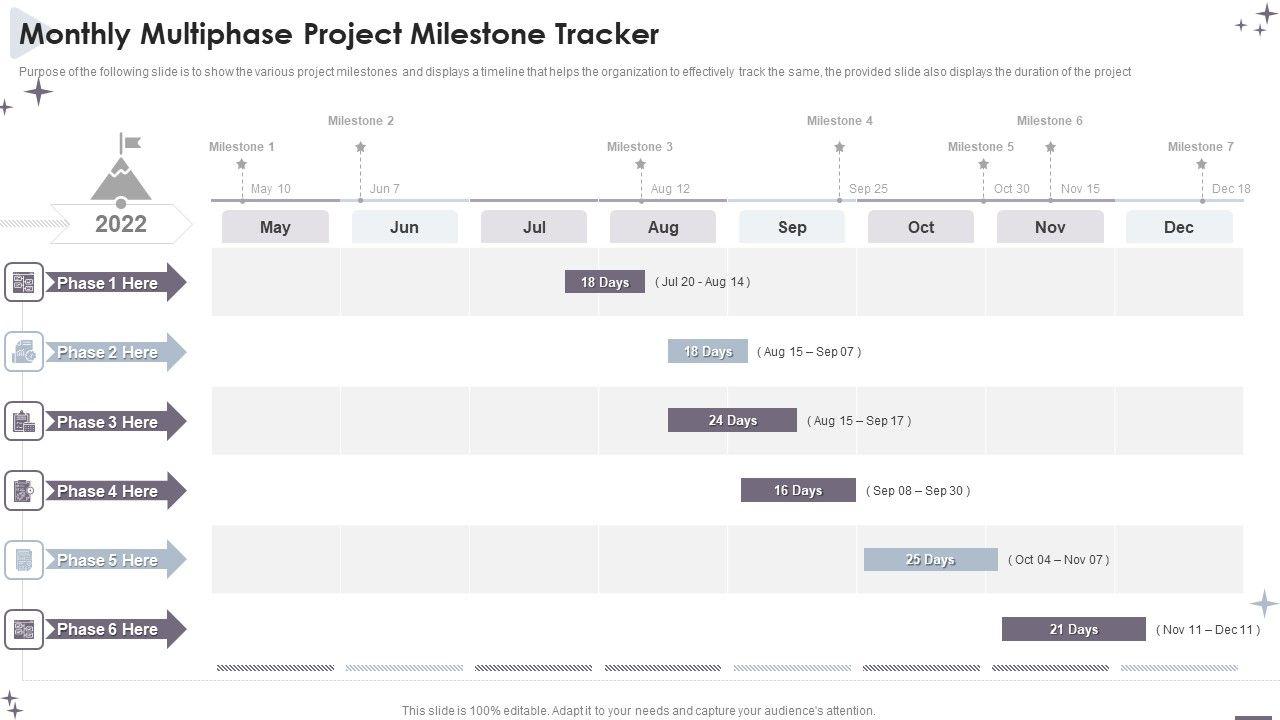Select the Milestone 4 star marker
The width and height of the screenshot is (1280, 720).
click(x=839, y=147)
